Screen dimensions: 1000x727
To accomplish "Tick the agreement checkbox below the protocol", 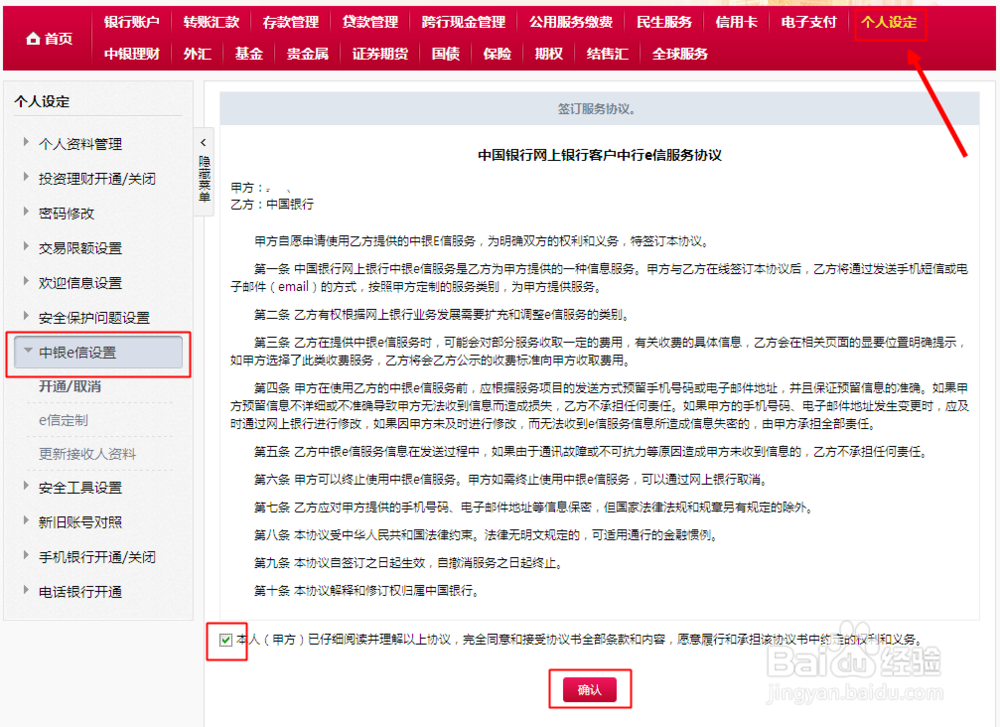I will (226, 640).
